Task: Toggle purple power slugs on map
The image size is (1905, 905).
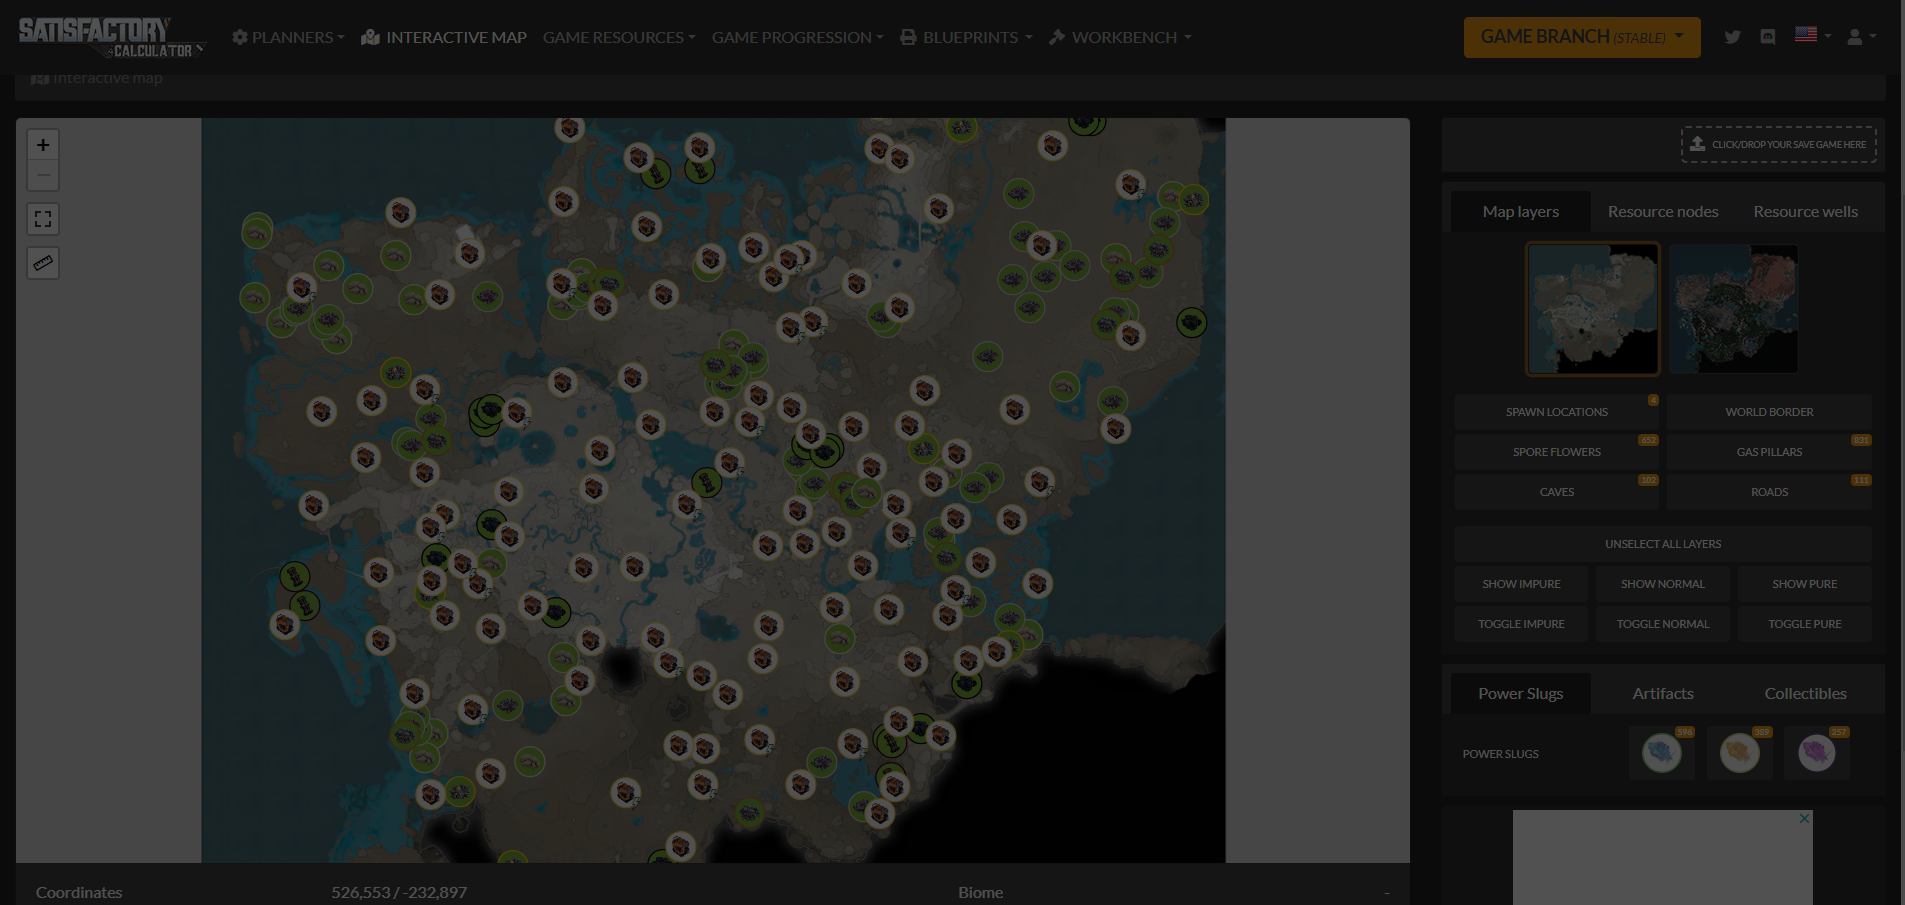Action: point(1816,753)
